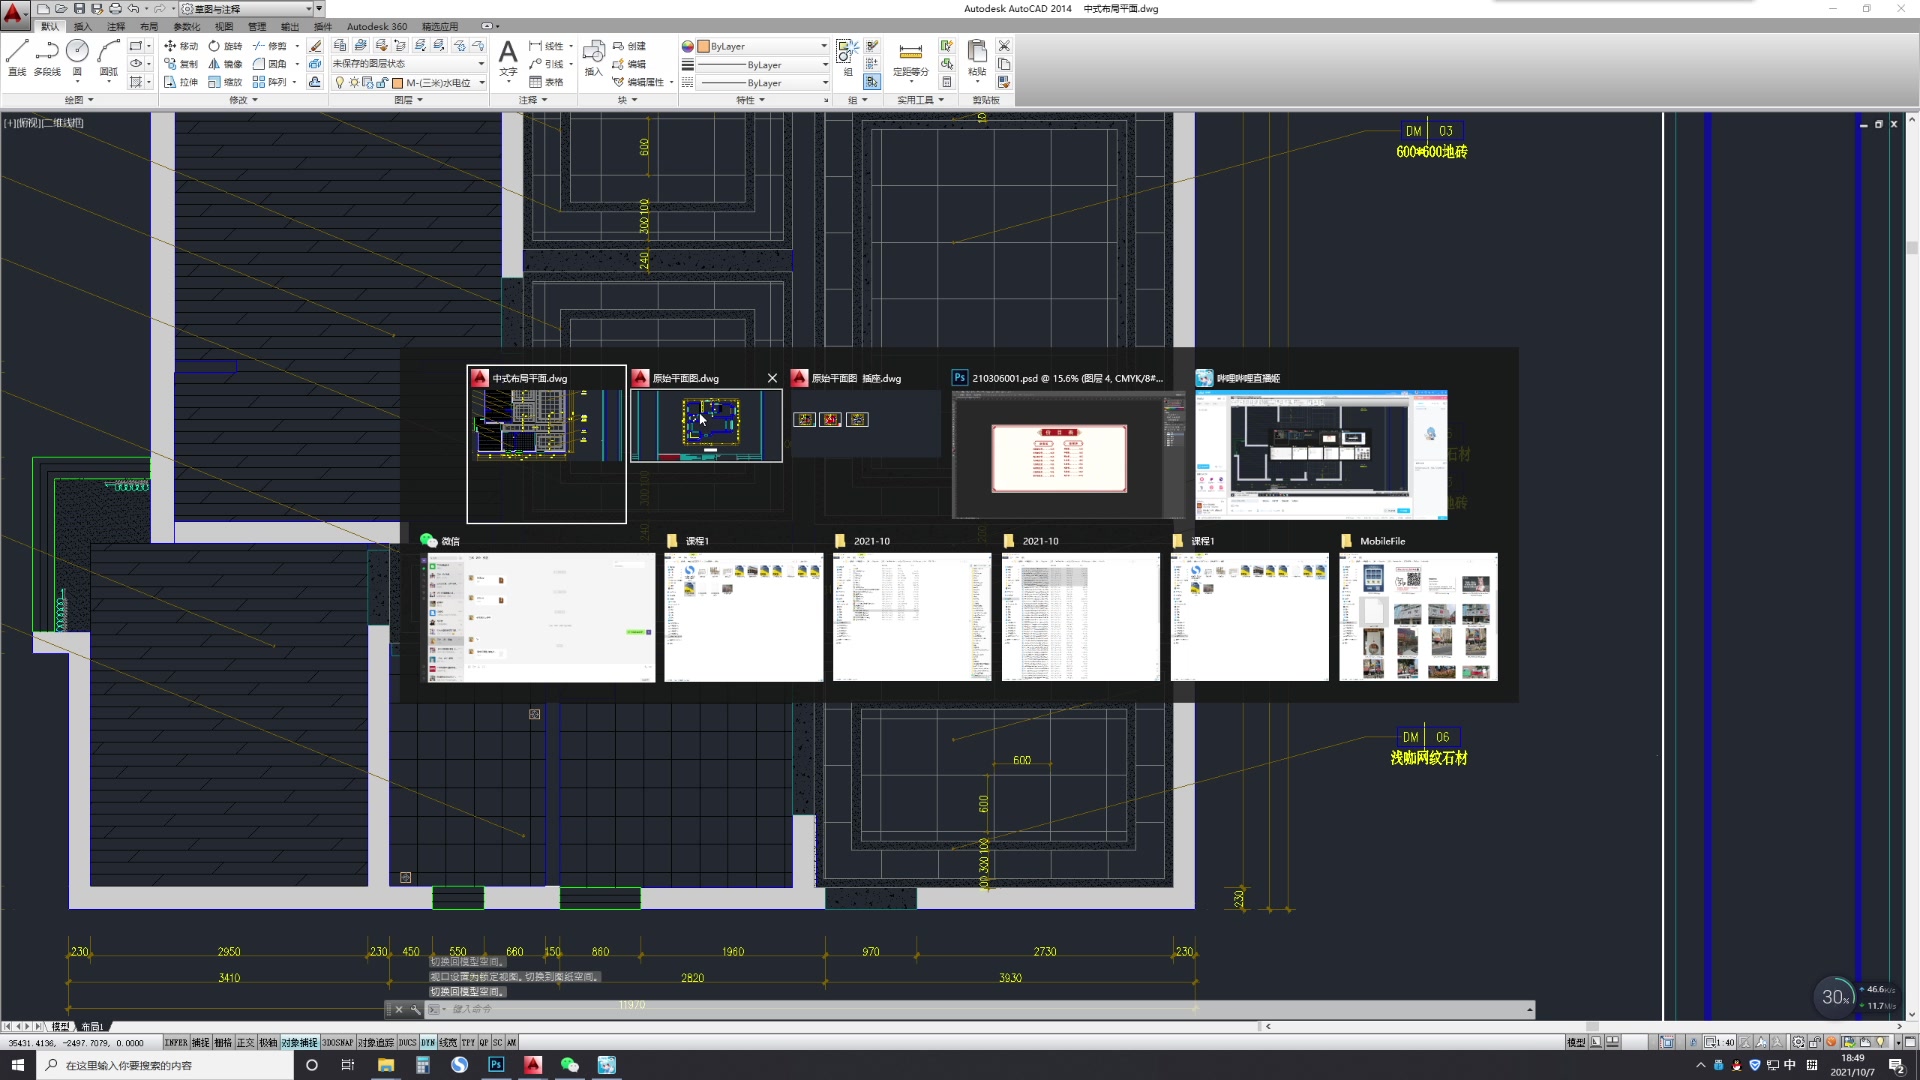Save drawing from quick access toolbar
The width and height of the screenshot is (1920, 1080).
79,9
